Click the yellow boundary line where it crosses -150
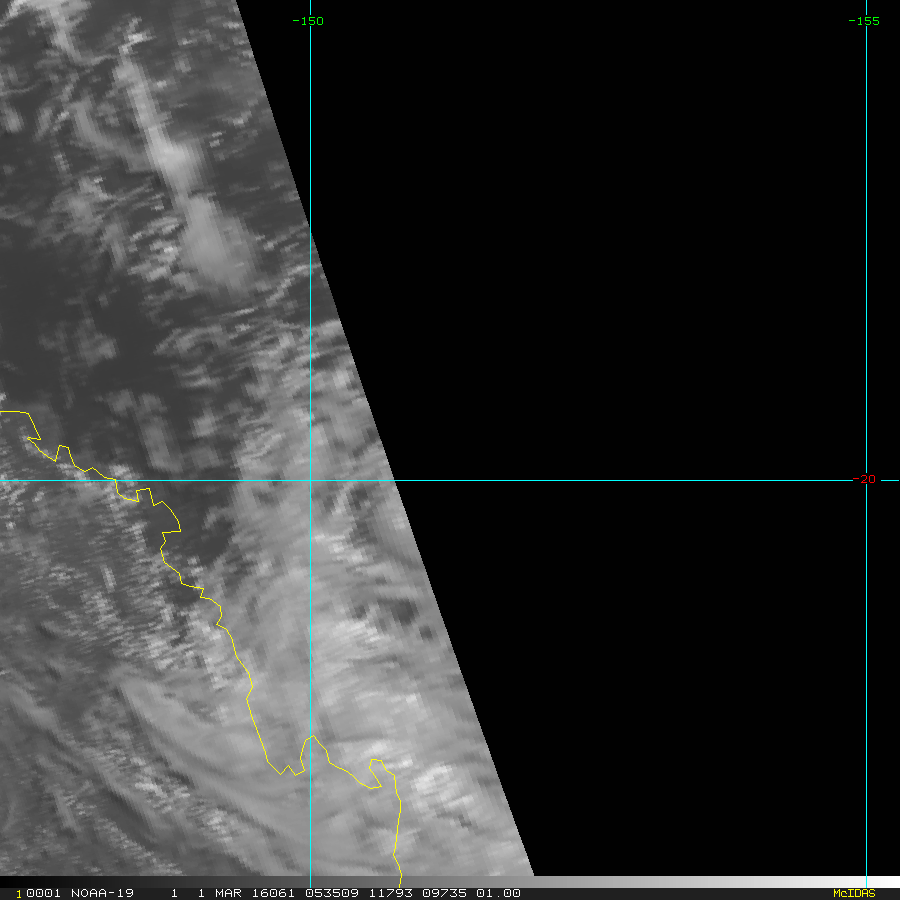 pyautogui.click(x=311, y=737)
